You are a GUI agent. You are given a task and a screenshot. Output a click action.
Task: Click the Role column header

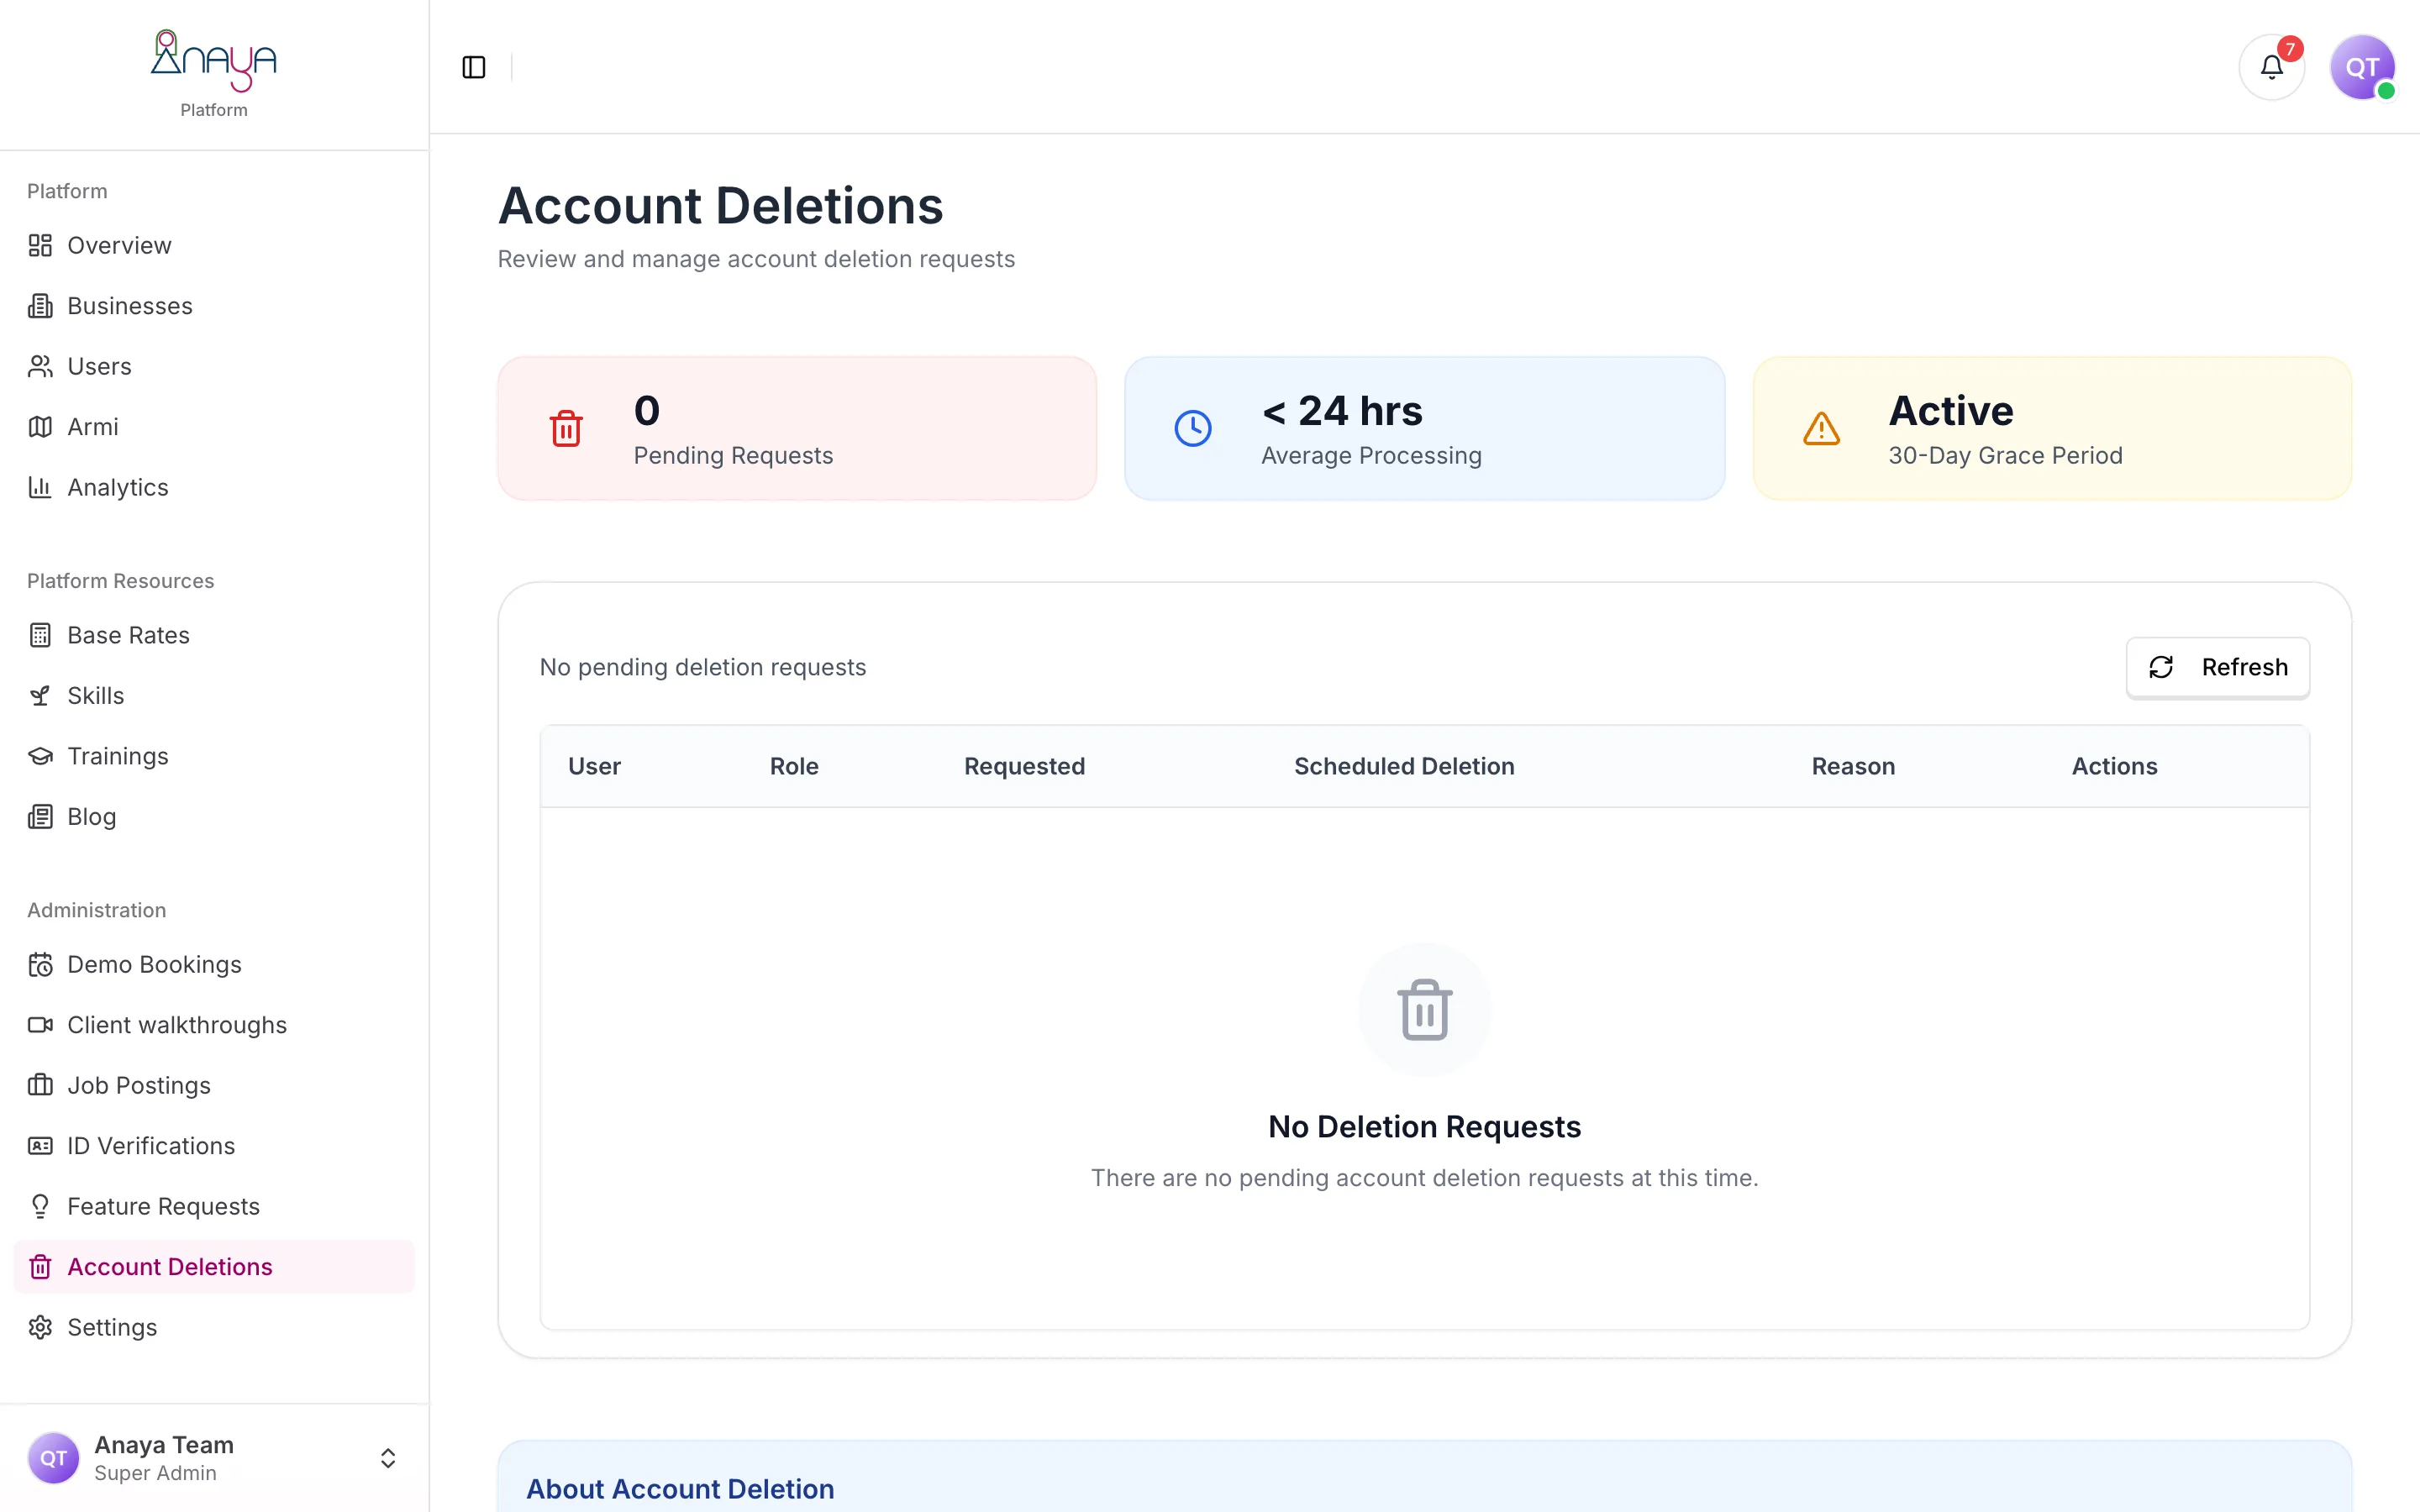(x=794, y=766)
